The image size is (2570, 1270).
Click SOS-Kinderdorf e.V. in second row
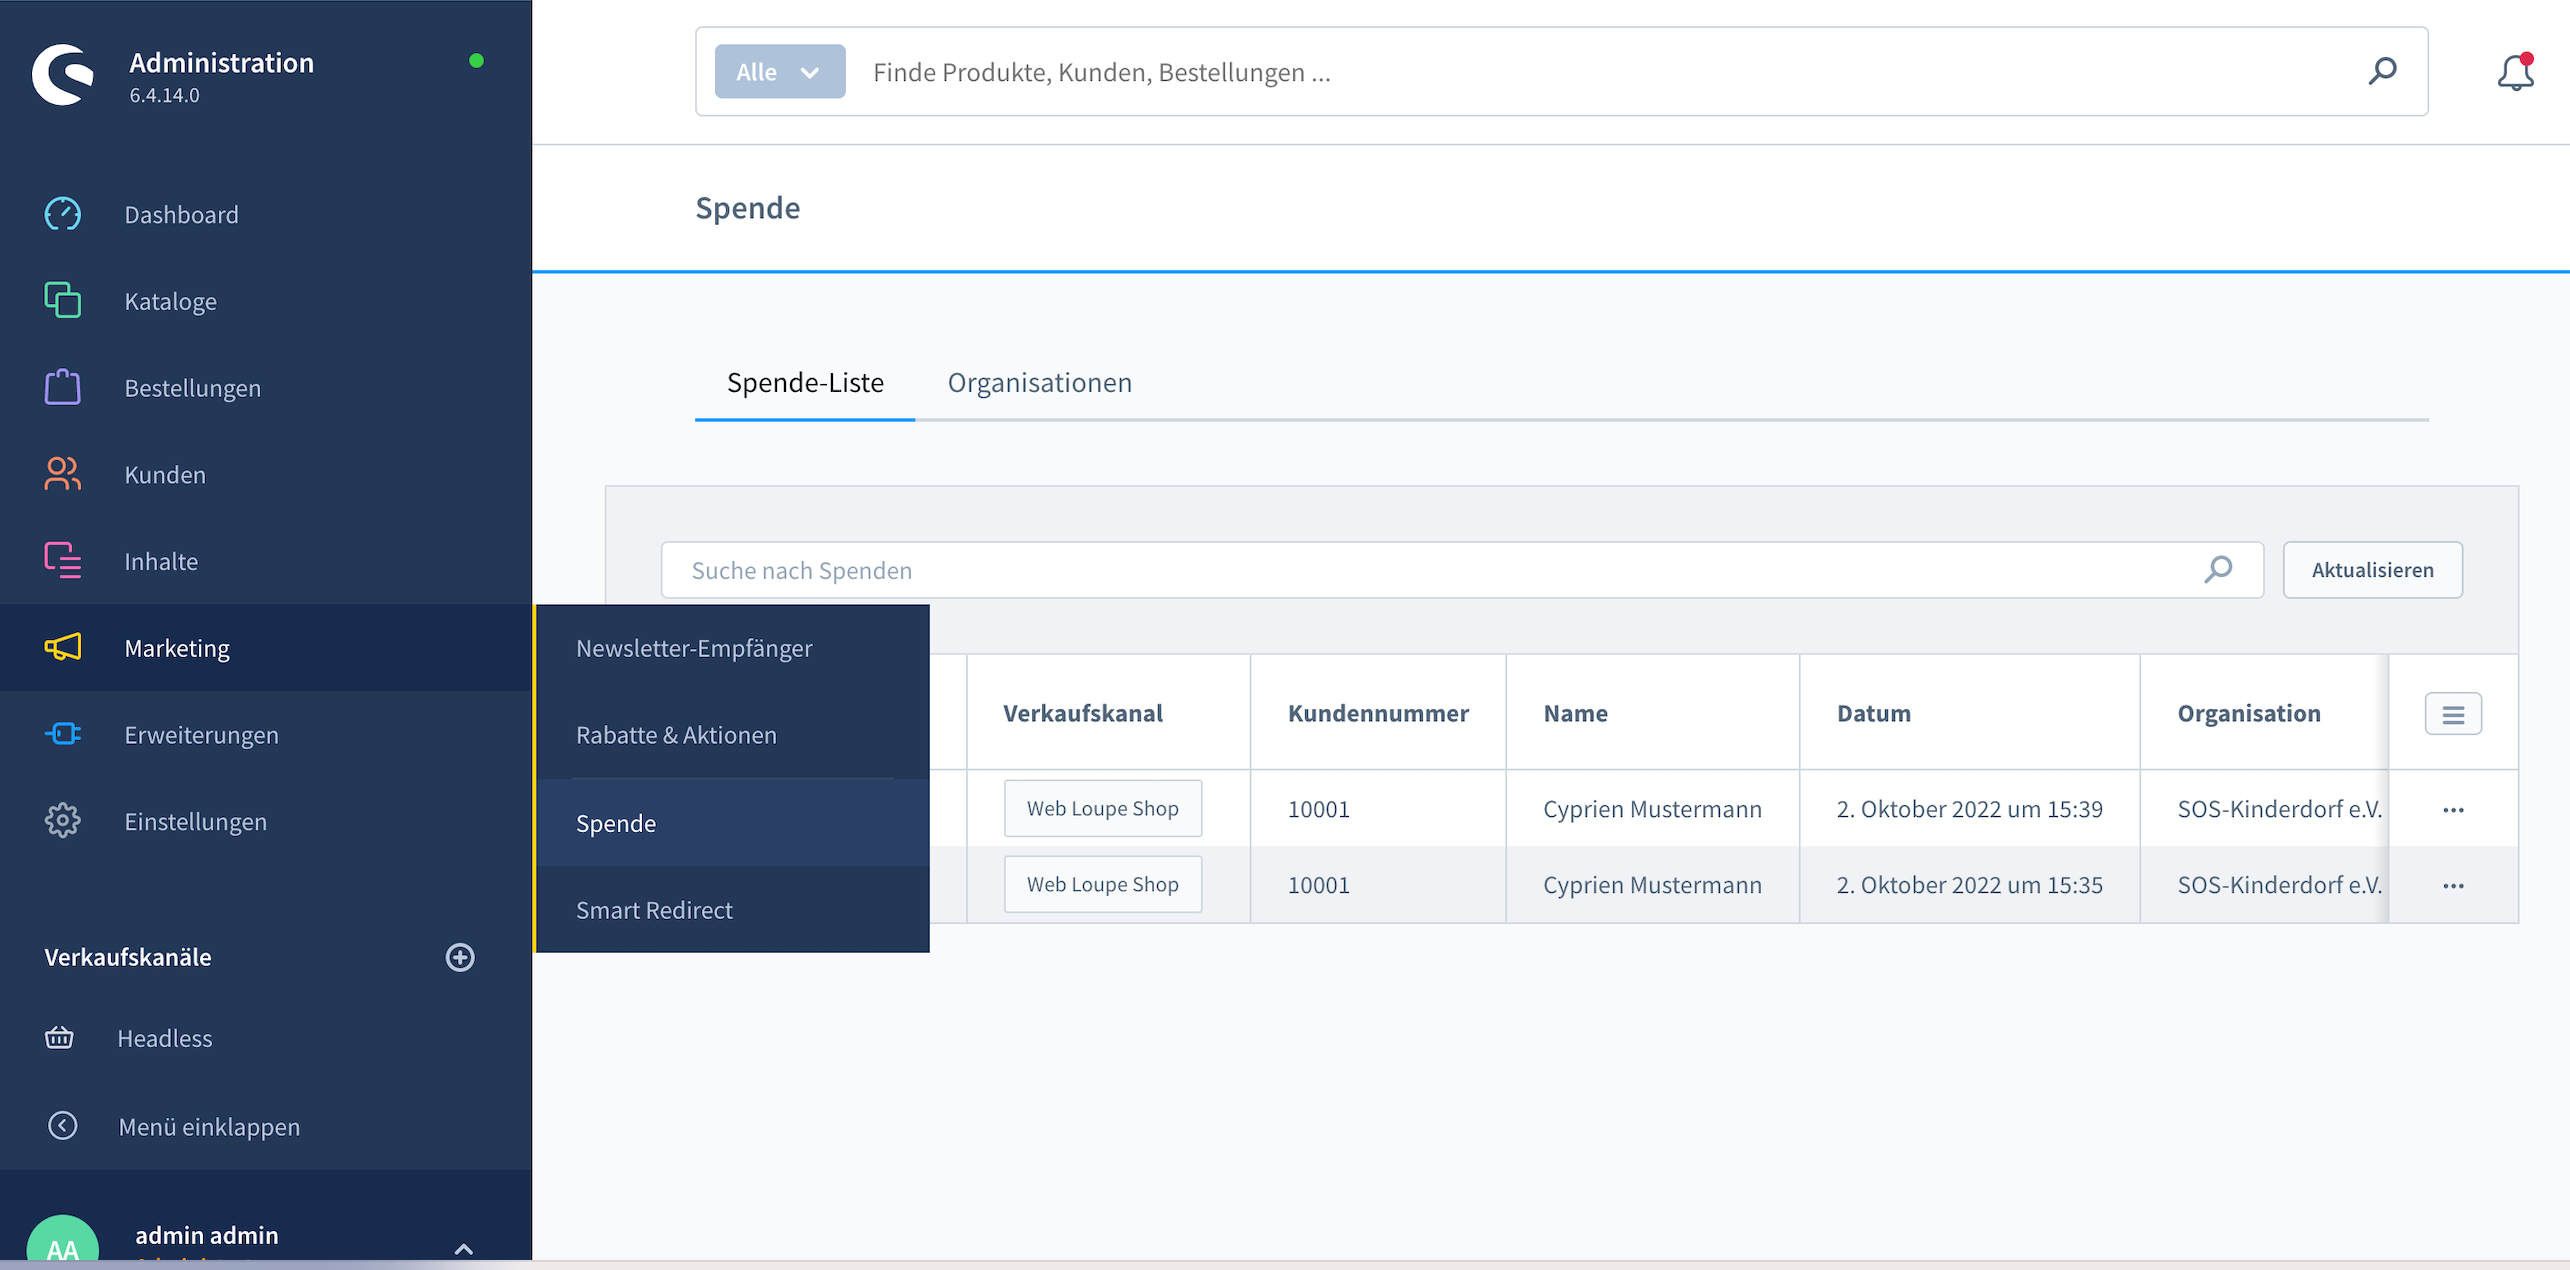pyautogui.click(x=2279, y=885)
